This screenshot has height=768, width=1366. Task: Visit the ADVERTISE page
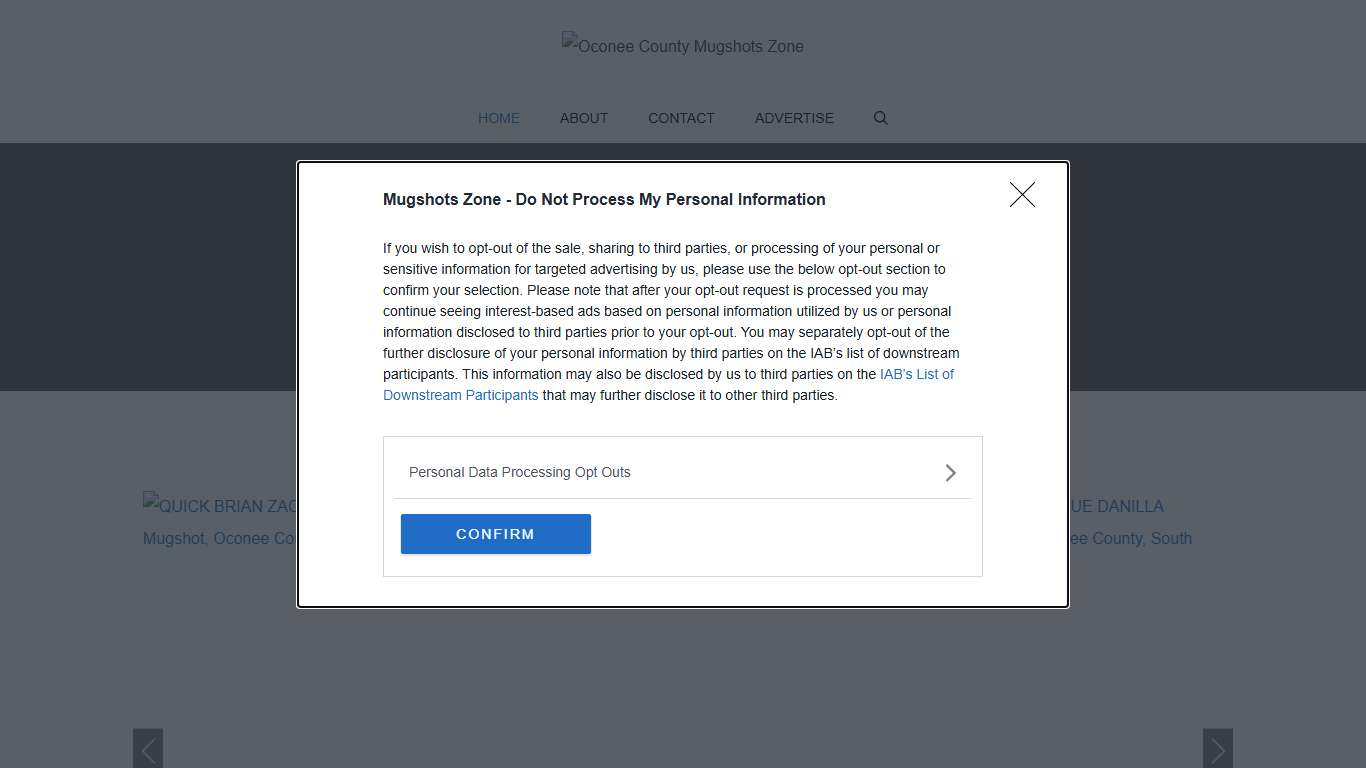794,118
